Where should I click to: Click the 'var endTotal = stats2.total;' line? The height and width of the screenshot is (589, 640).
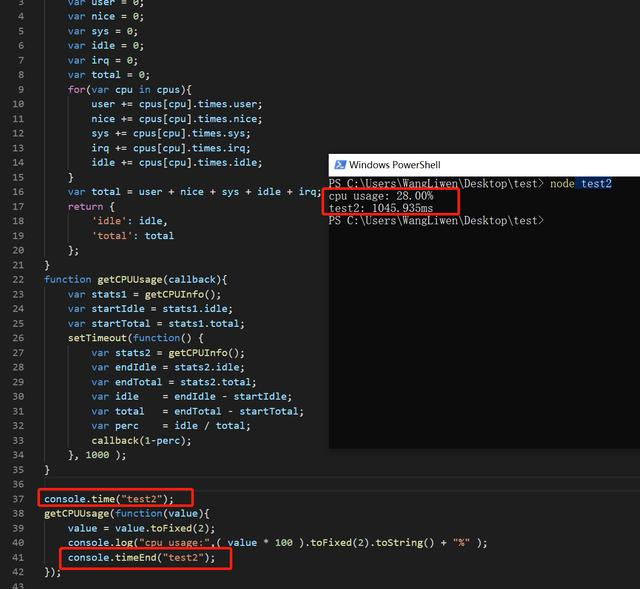coord(174,382)
